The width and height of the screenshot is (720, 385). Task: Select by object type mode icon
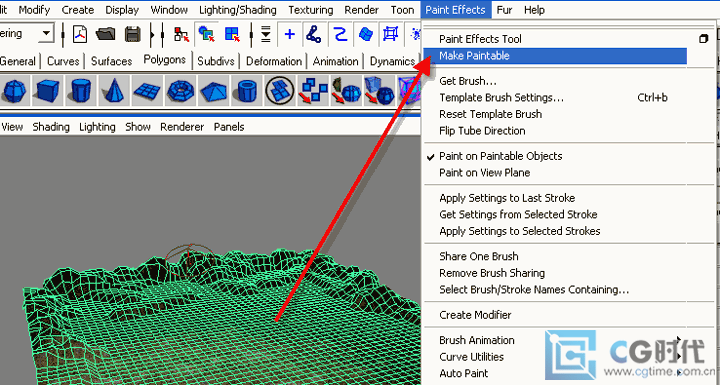coord(207,34)
